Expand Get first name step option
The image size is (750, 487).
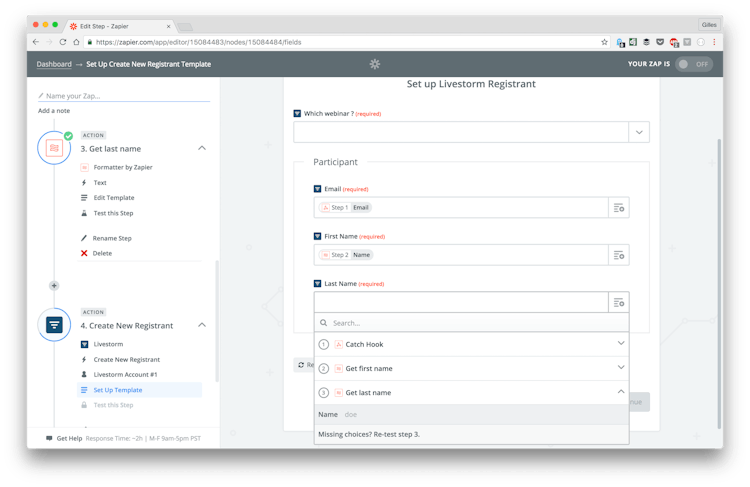620,368
